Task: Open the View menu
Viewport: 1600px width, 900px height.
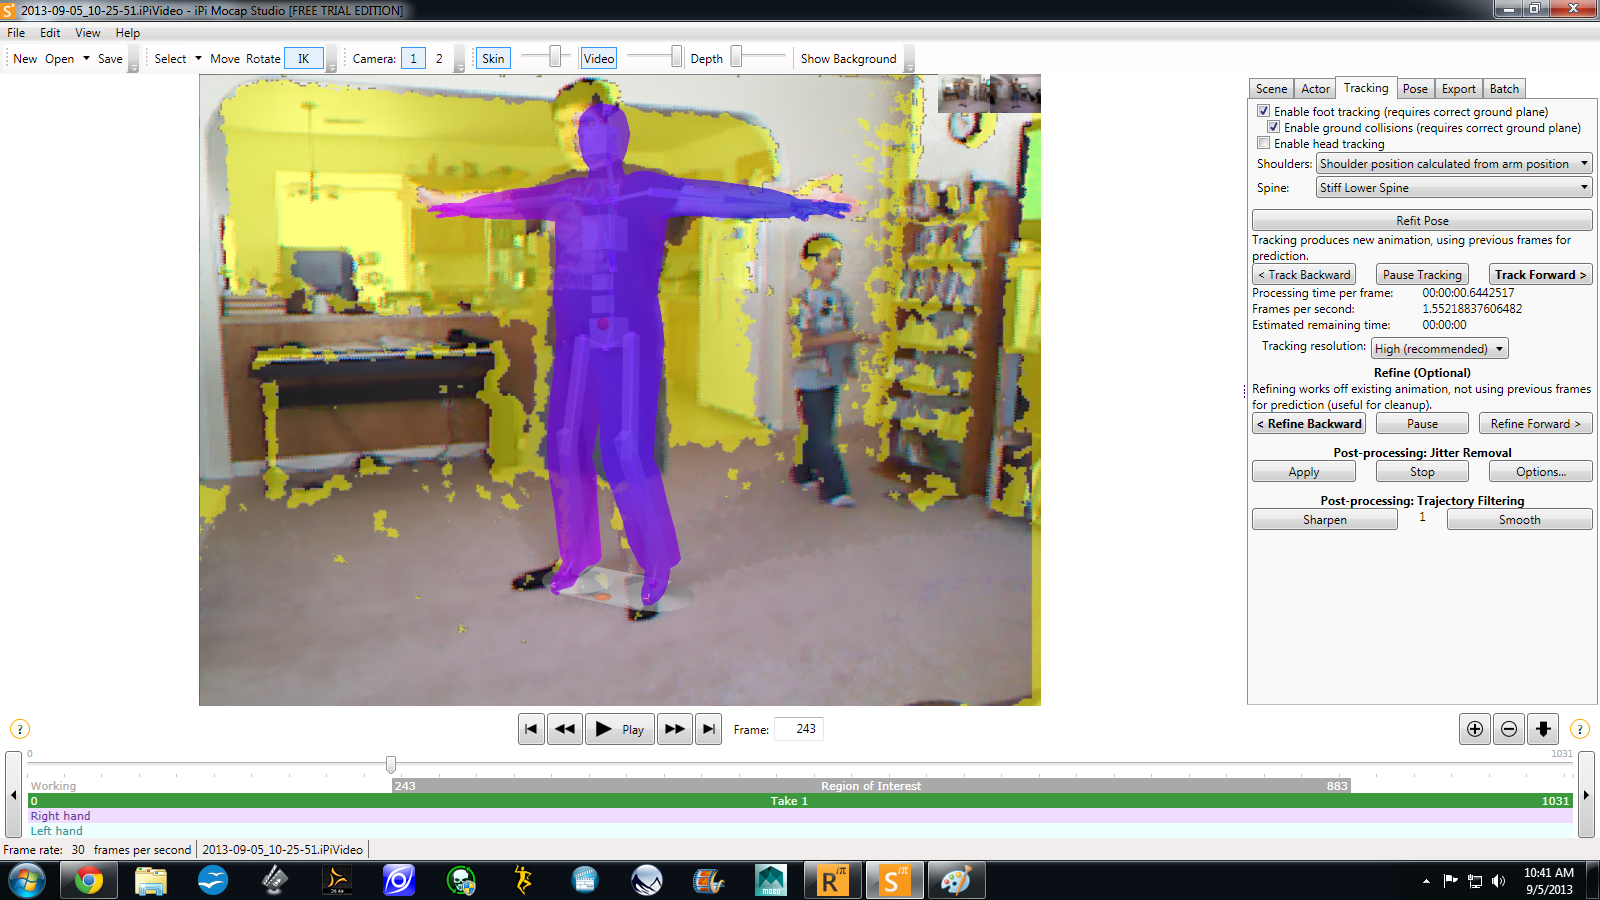Action: [88, 33]
